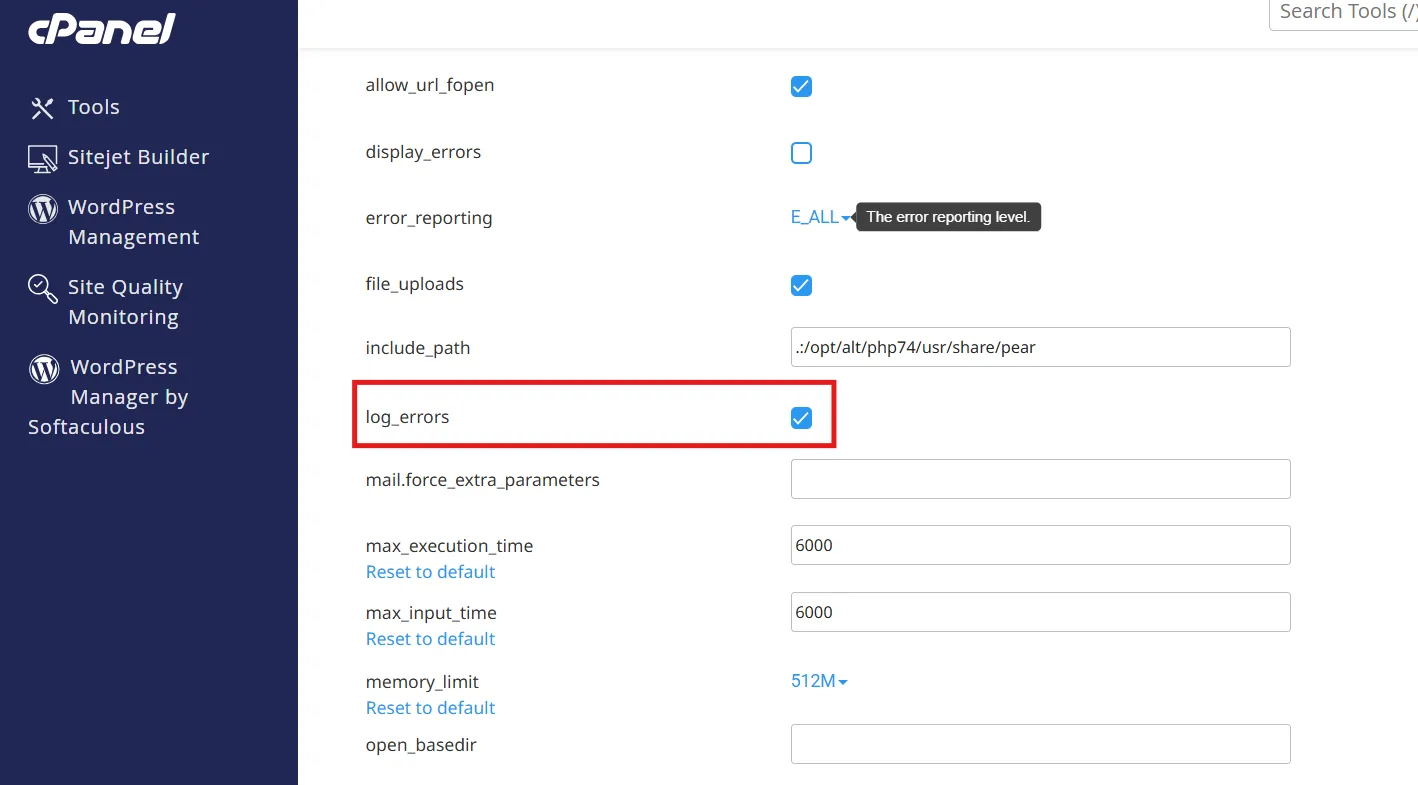Click the Site Quality Monitoring magnifier icon
This screenshot has width=1418, height=785.
point(42,288)
